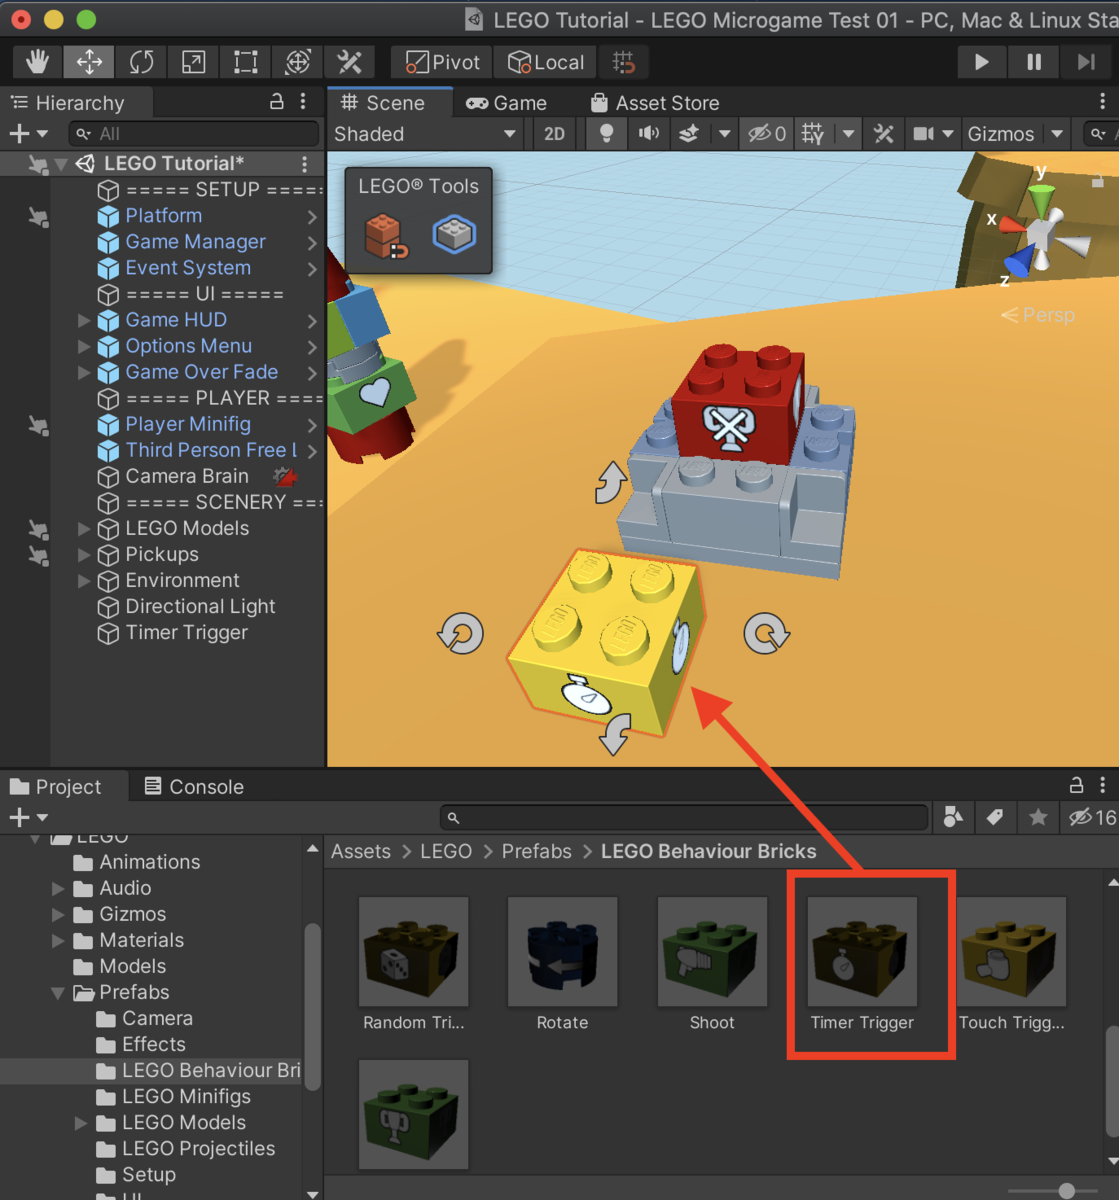Toggle hidden objects visibility in Scene
The height and width of the screenshot is (1200, 1119).
(768, 134)
